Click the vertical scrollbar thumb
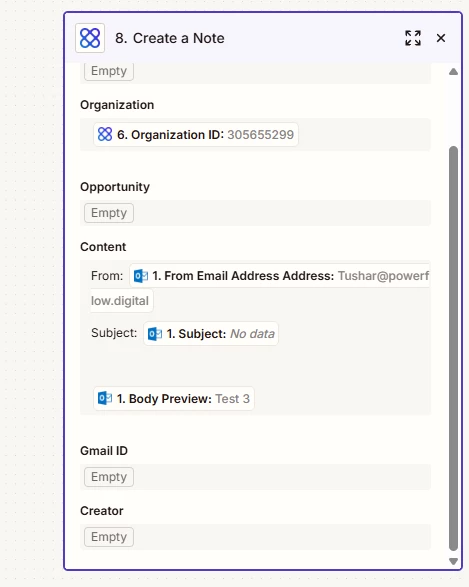This screenshot has width=469, height=587. (453, 349)
